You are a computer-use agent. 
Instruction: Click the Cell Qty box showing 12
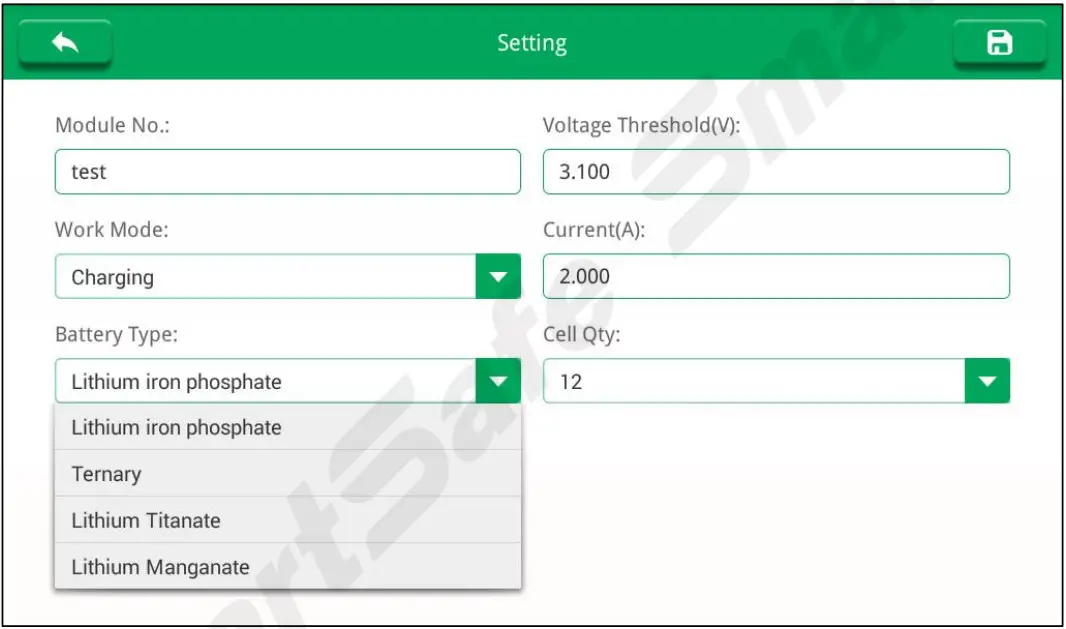pos(753,381)
